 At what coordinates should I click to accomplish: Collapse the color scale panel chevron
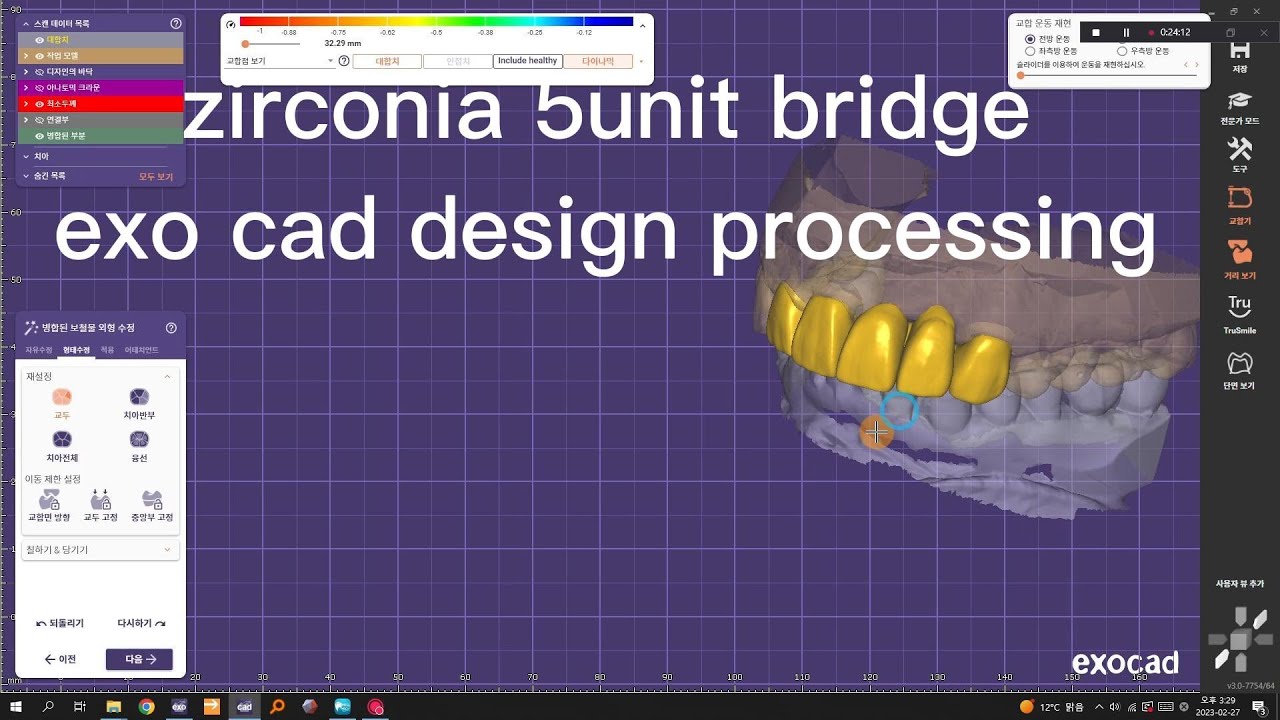click(x=642, y=24)
